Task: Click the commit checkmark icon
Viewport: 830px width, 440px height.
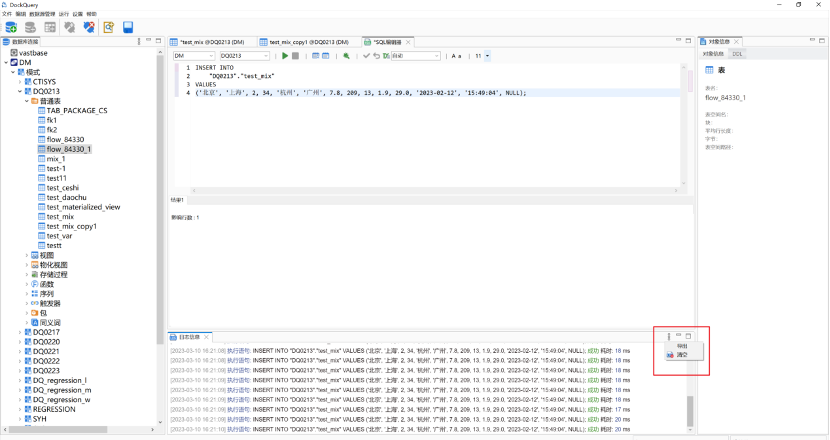Action: 366,56
